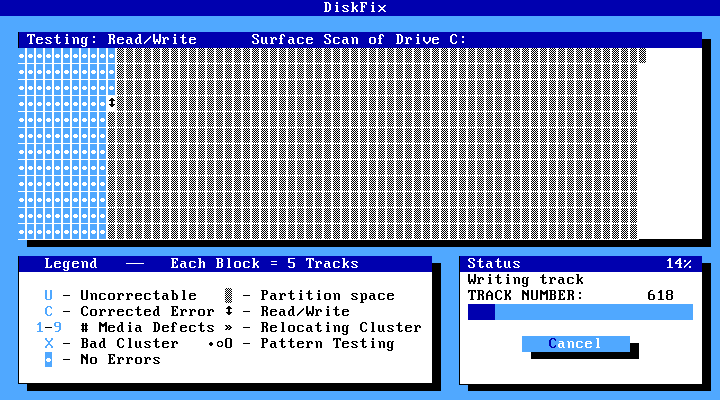Click the '# Media Defects' legend label
The width and height of the screenshot is (720, 400).
coord(147,327)
